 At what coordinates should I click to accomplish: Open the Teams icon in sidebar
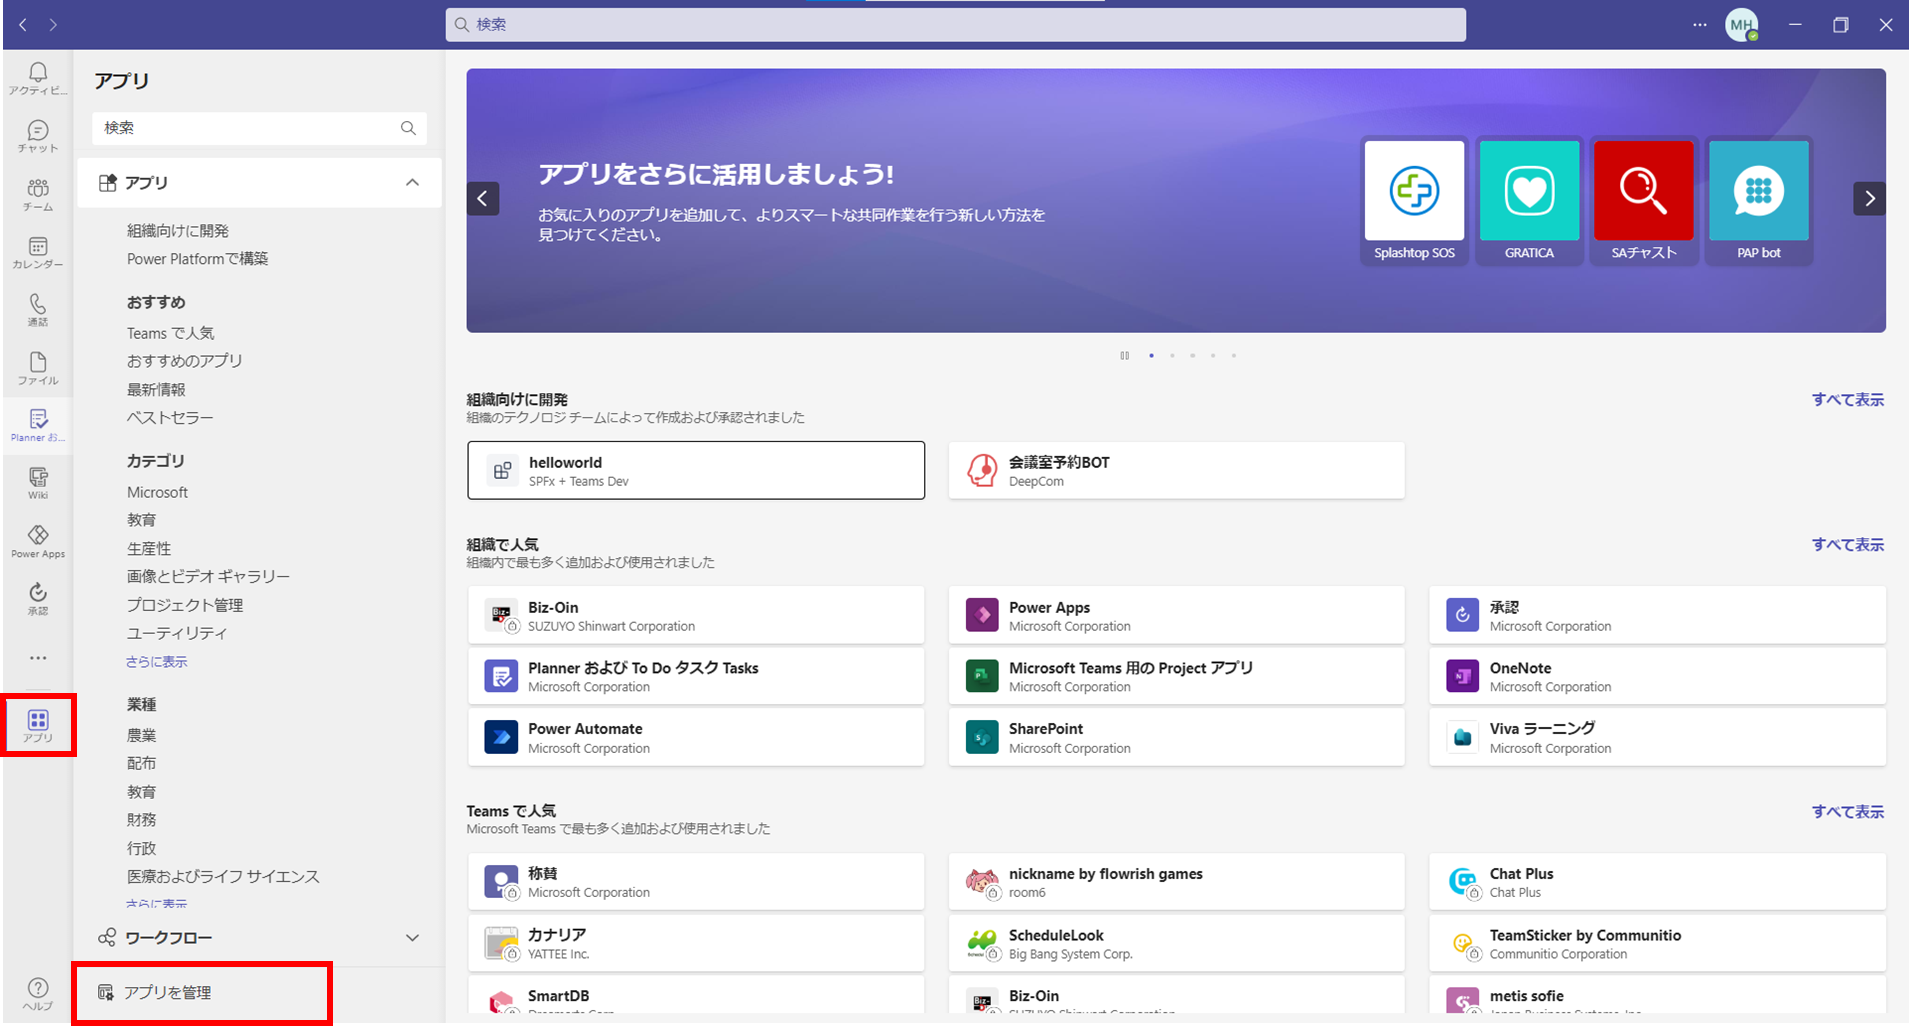point(38,194)
